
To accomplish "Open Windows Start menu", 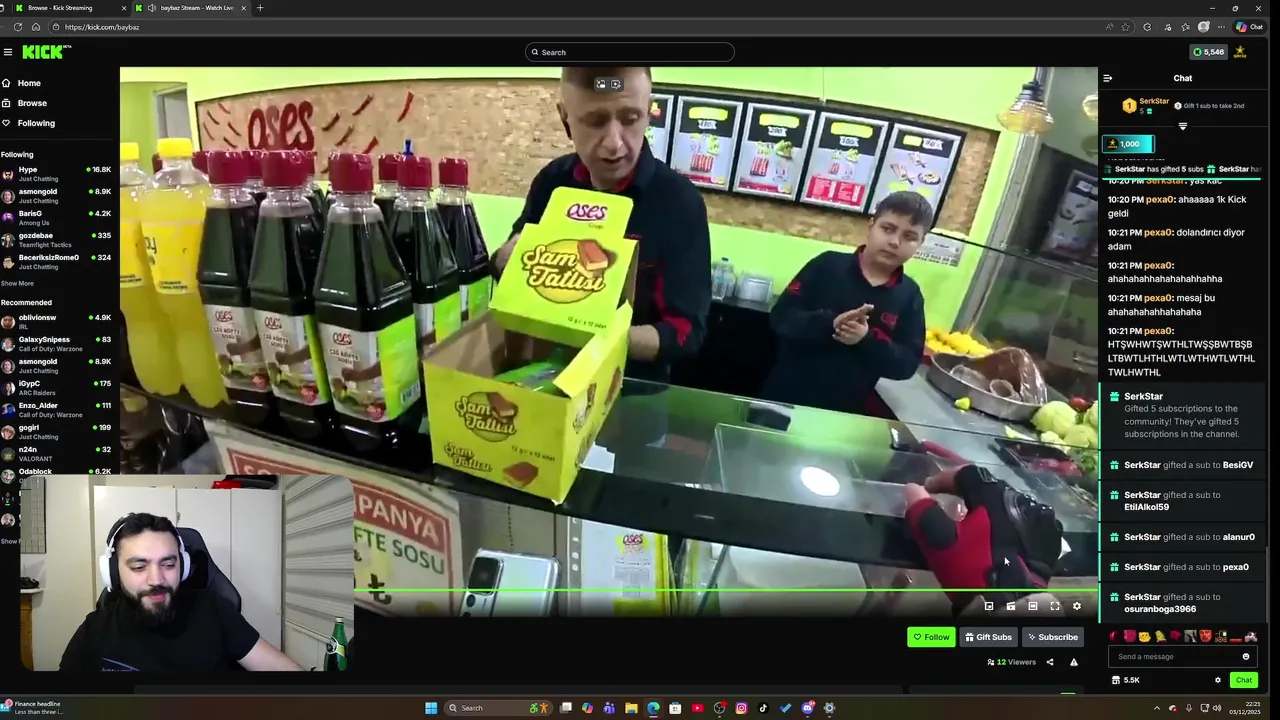I will coord(431,708).
